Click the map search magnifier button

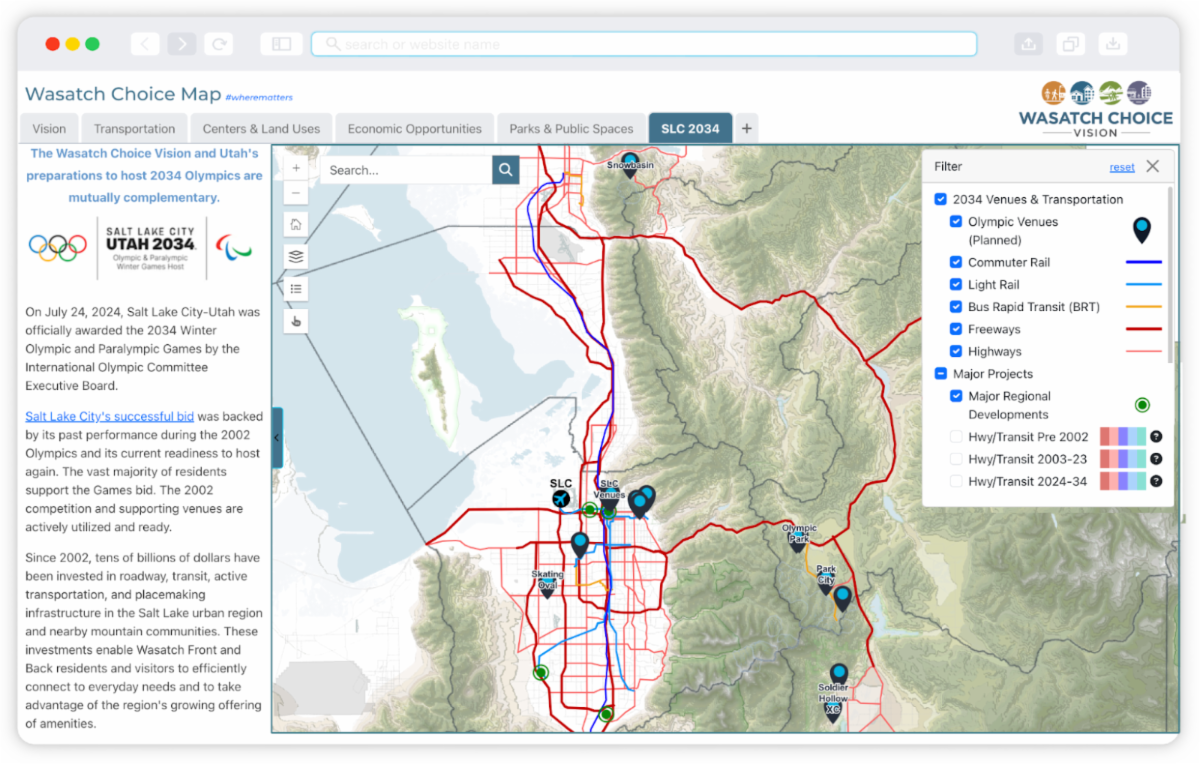[x=506, y=170]
